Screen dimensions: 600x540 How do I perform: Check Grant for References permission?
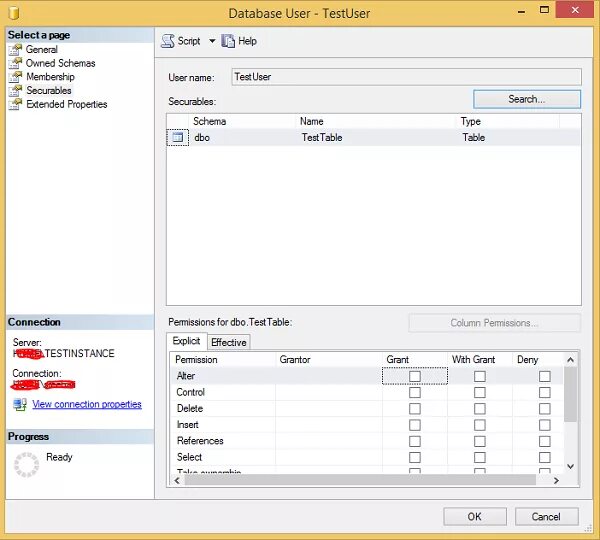point(415,441)
